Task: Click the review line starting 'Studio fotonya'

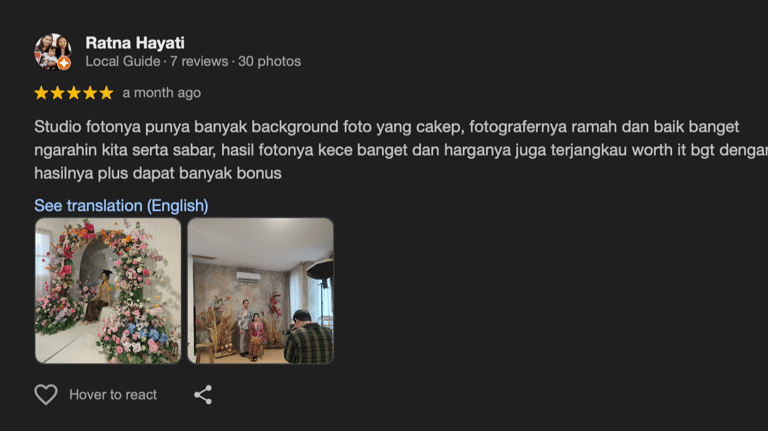Action: (x=386, y=127)
